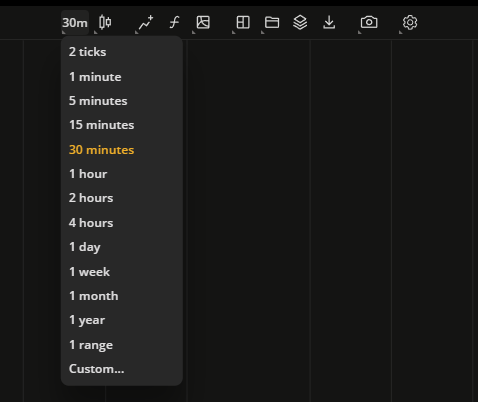Click the download data icon

[329, 22]
